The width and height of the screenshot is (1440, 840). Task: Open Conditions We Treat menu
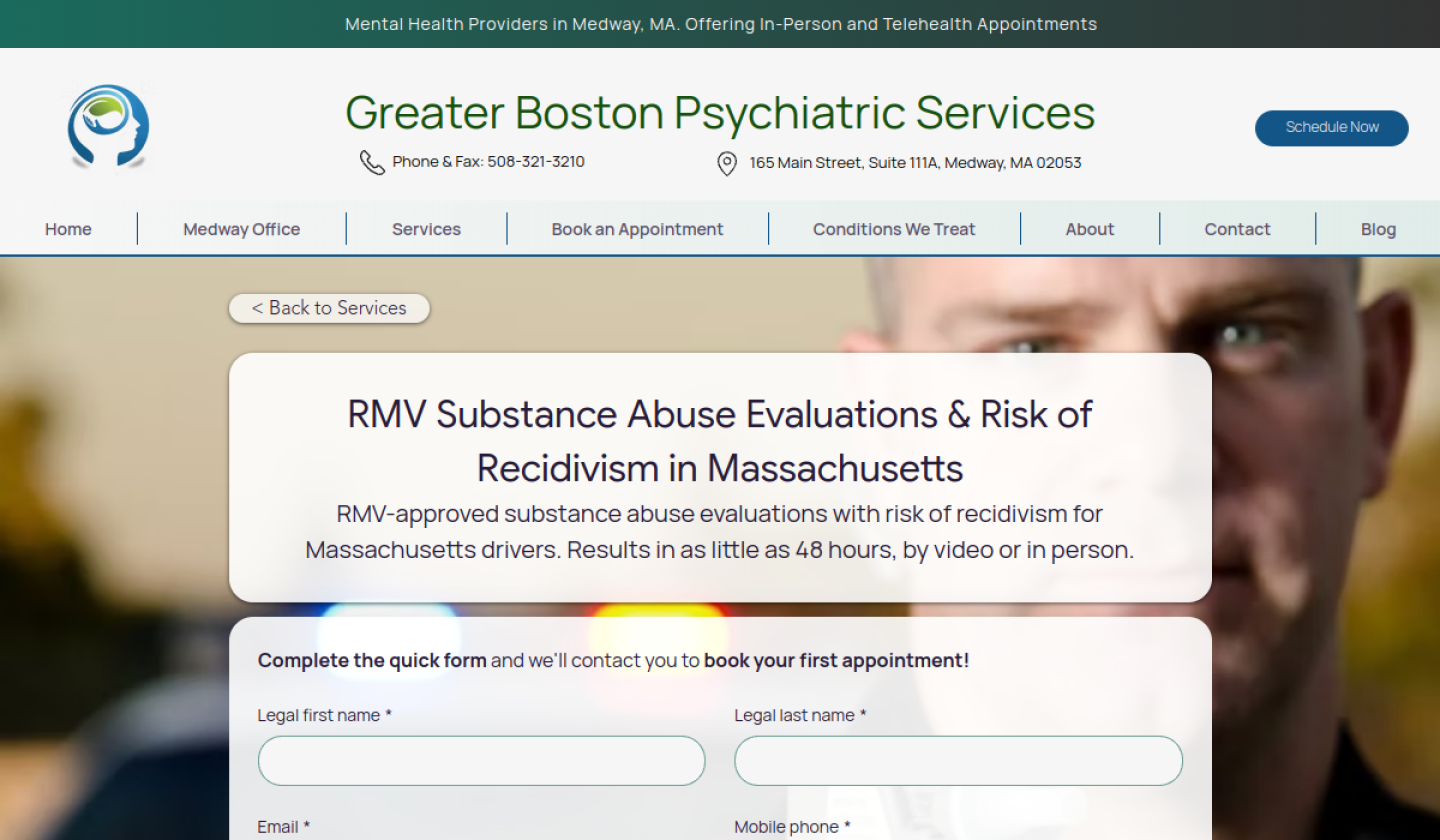894,229
